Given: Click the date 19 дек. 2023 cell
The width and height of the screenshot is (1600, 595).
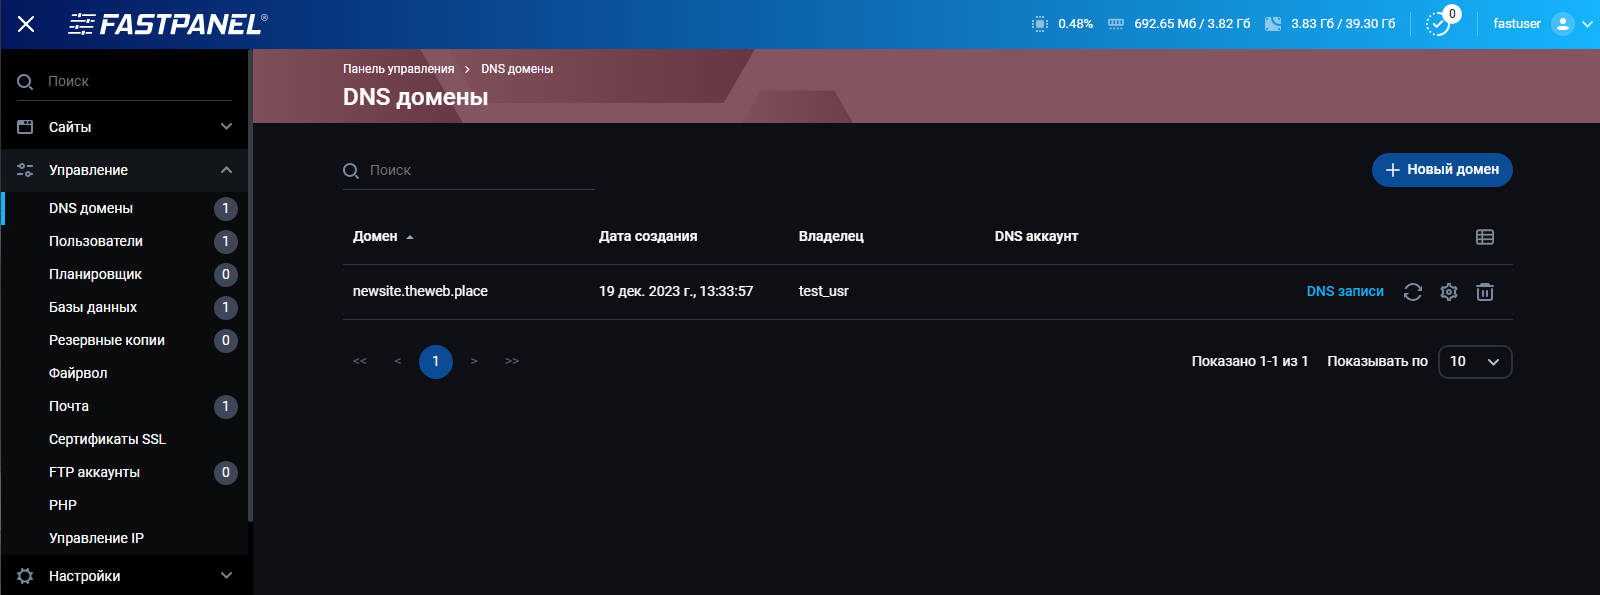Looking at the screenshot, I should [676, 292].
